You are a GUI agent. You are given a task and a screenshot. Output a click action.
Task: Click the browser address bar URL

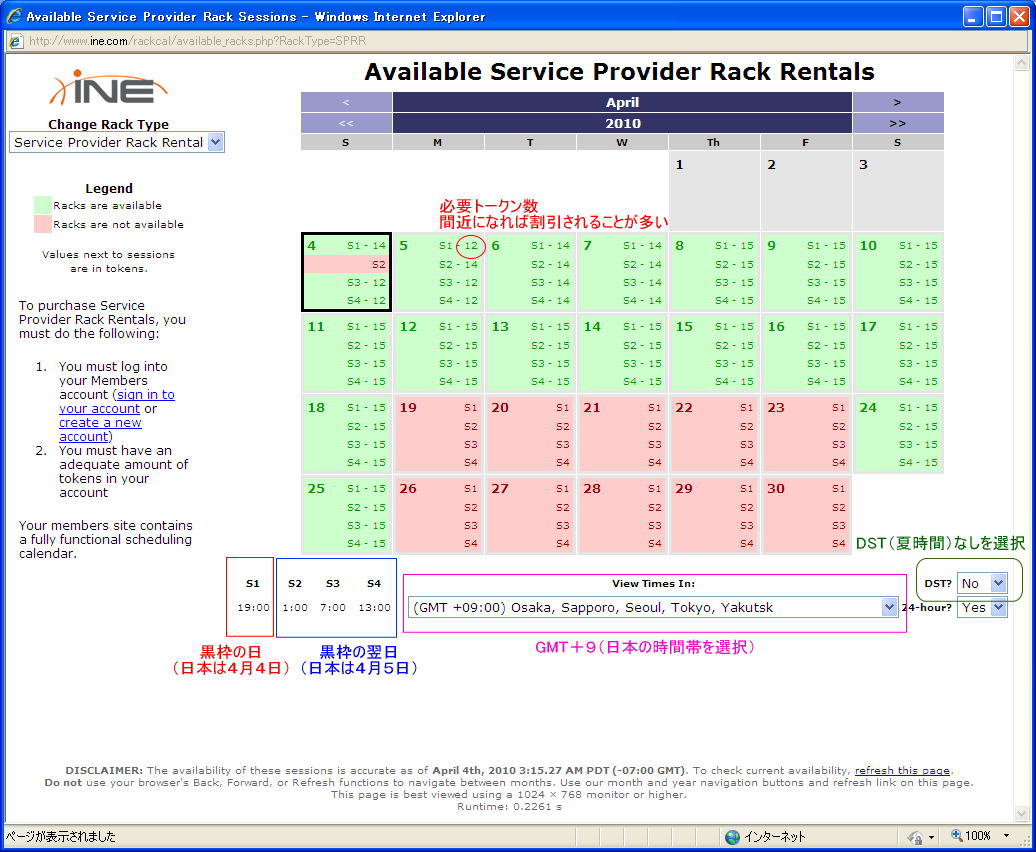click(x=197, y=41)
